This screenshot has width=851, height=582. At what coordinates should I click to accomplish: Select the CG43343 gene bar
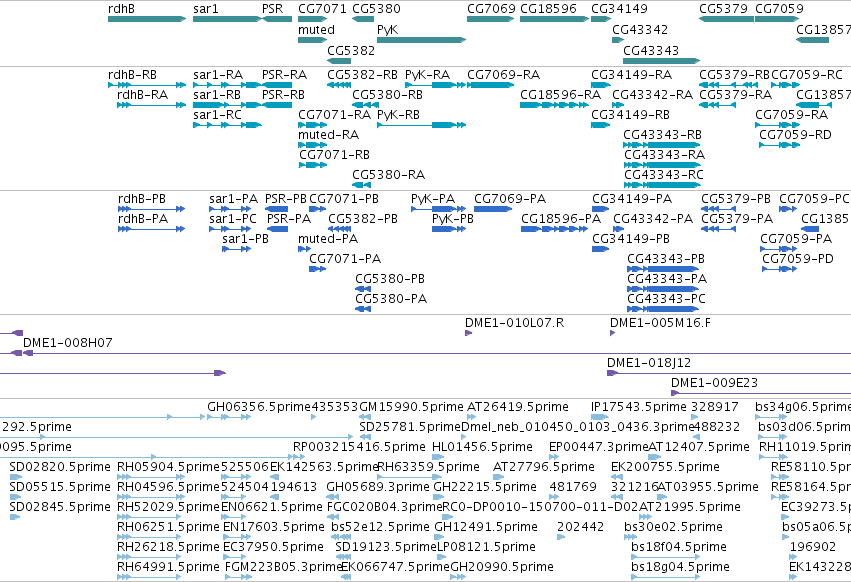(662, 61)
